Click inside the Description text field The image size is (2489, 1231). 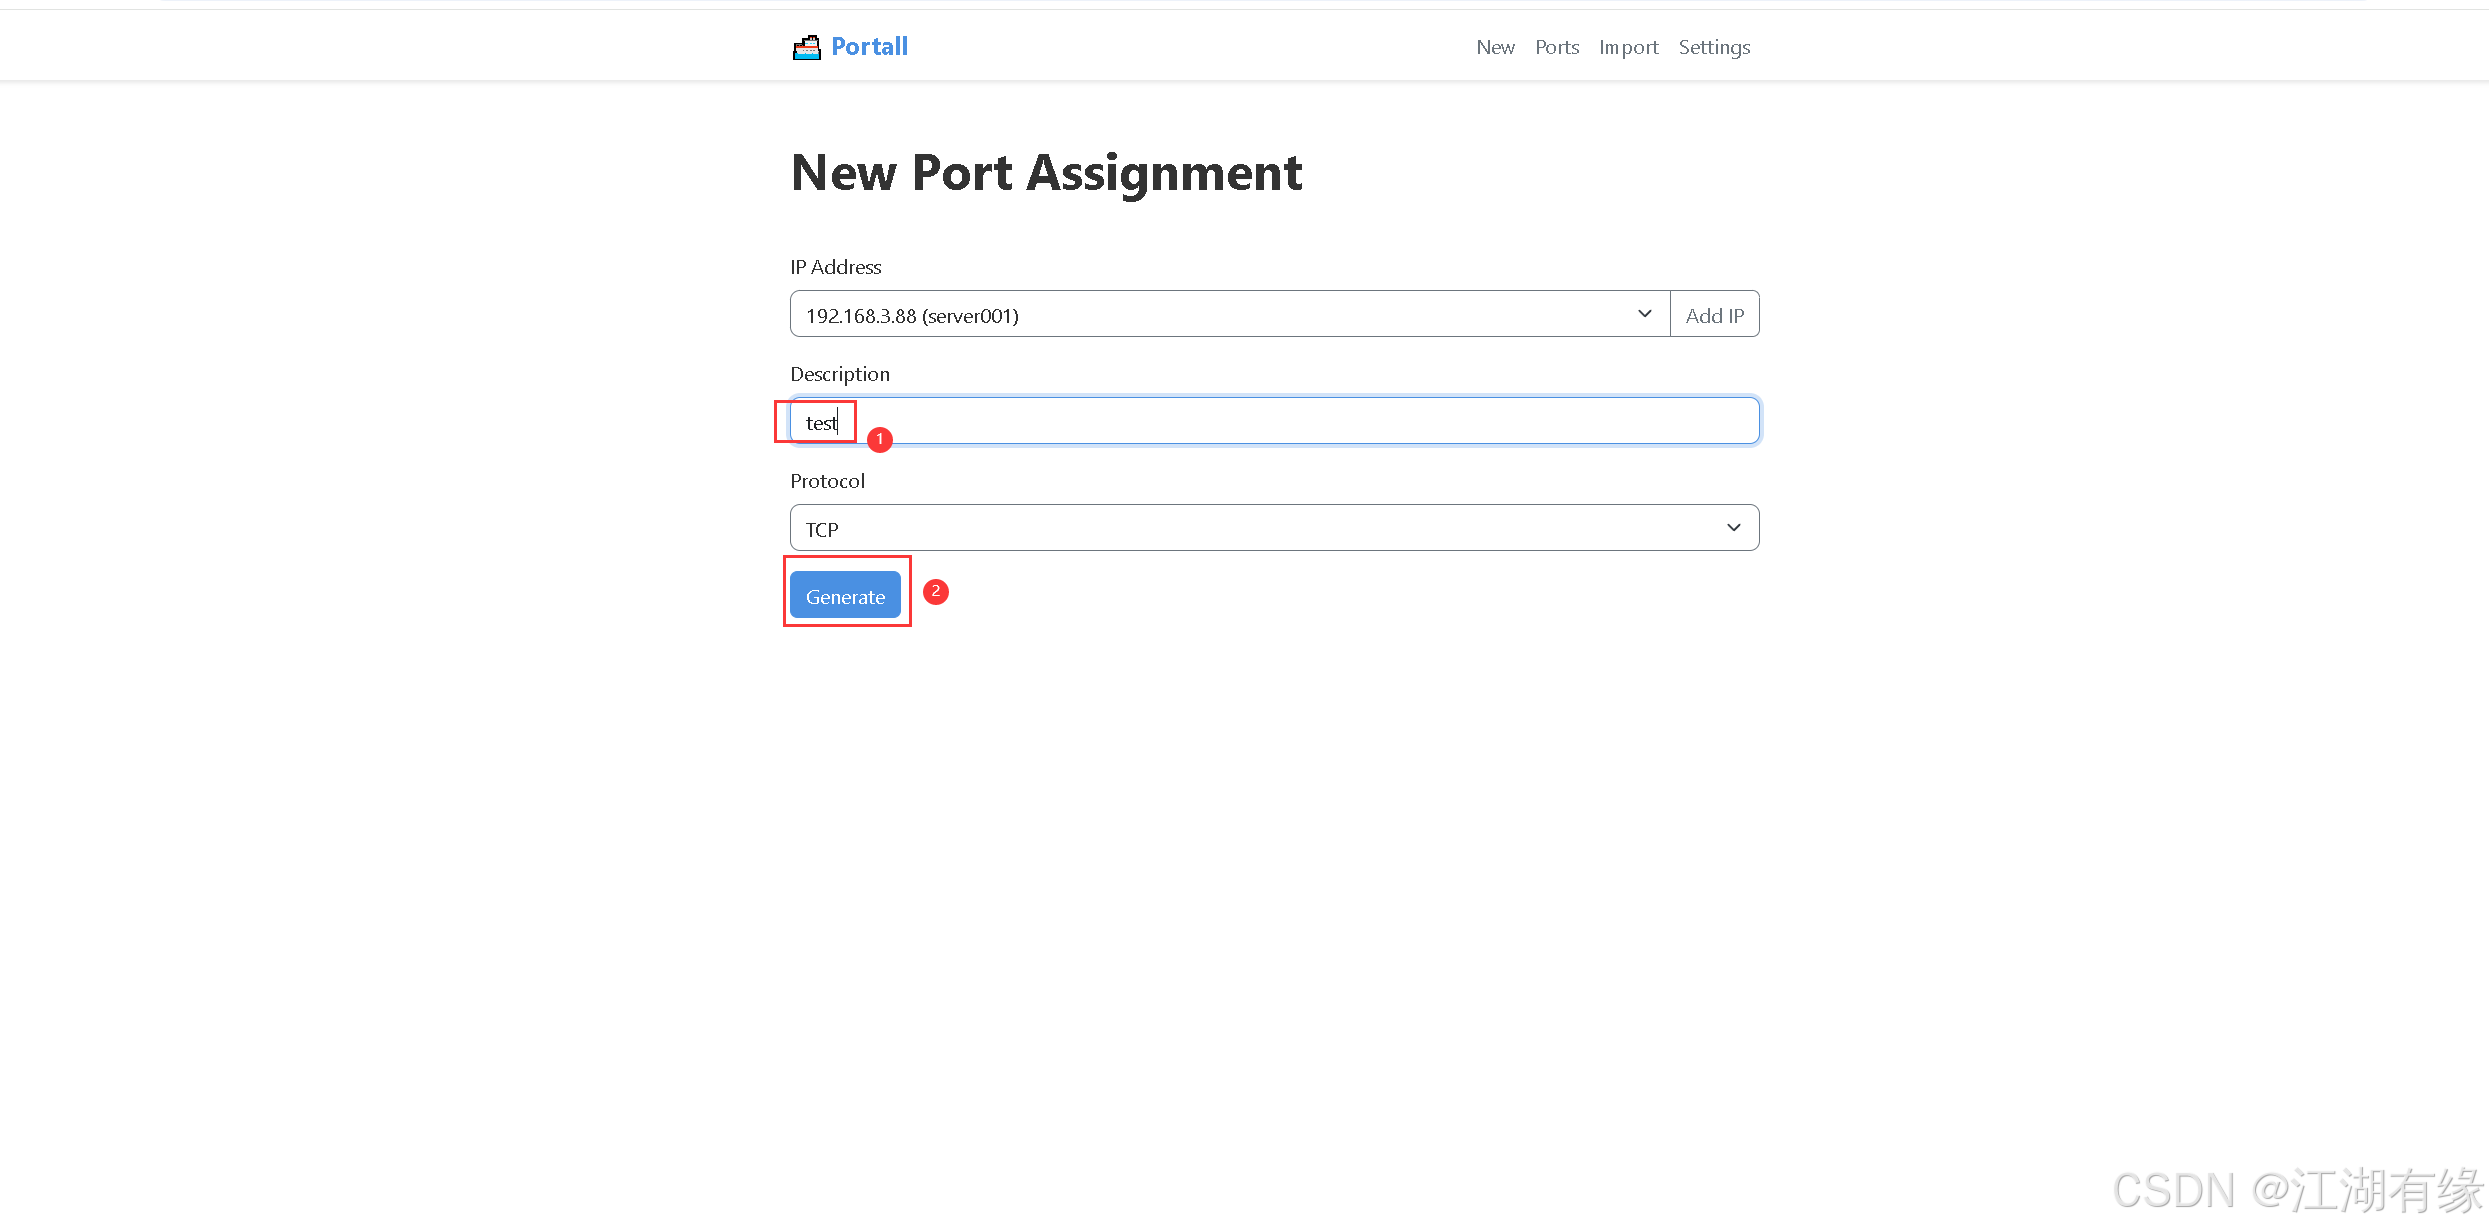[x=1100, y=420]
